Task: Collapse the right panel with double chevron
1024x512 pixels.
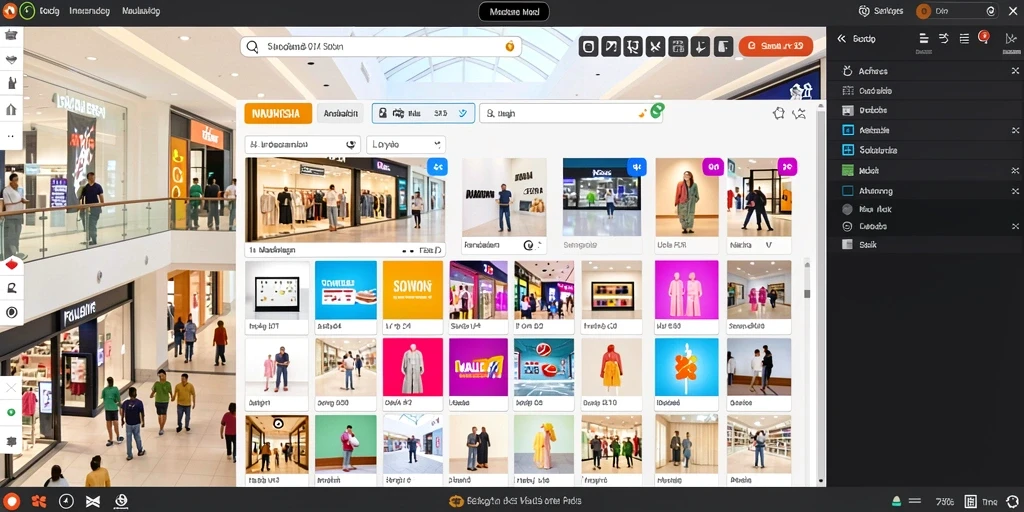Action: (x=842, y=39)
